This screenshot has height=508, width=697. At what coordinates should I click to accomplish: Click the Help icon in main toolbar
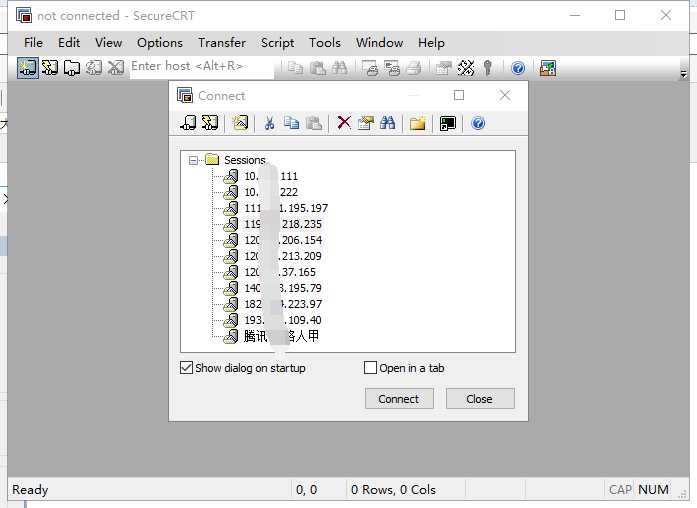518,68
